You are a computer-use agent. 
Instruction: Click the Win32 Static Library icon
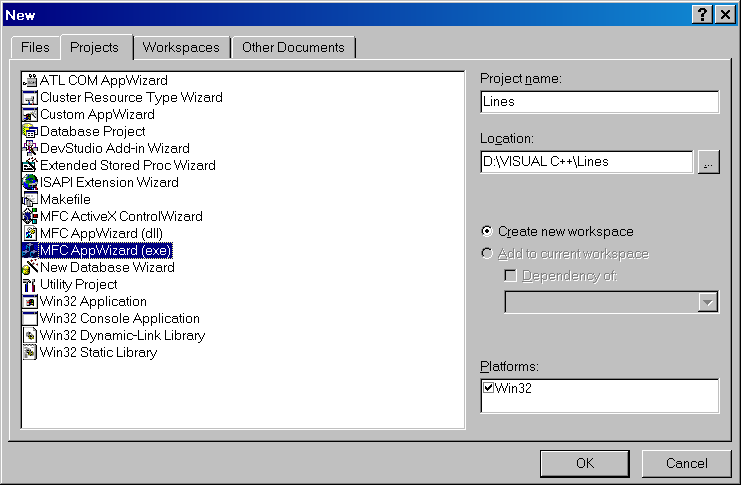(x=30, y=353)
